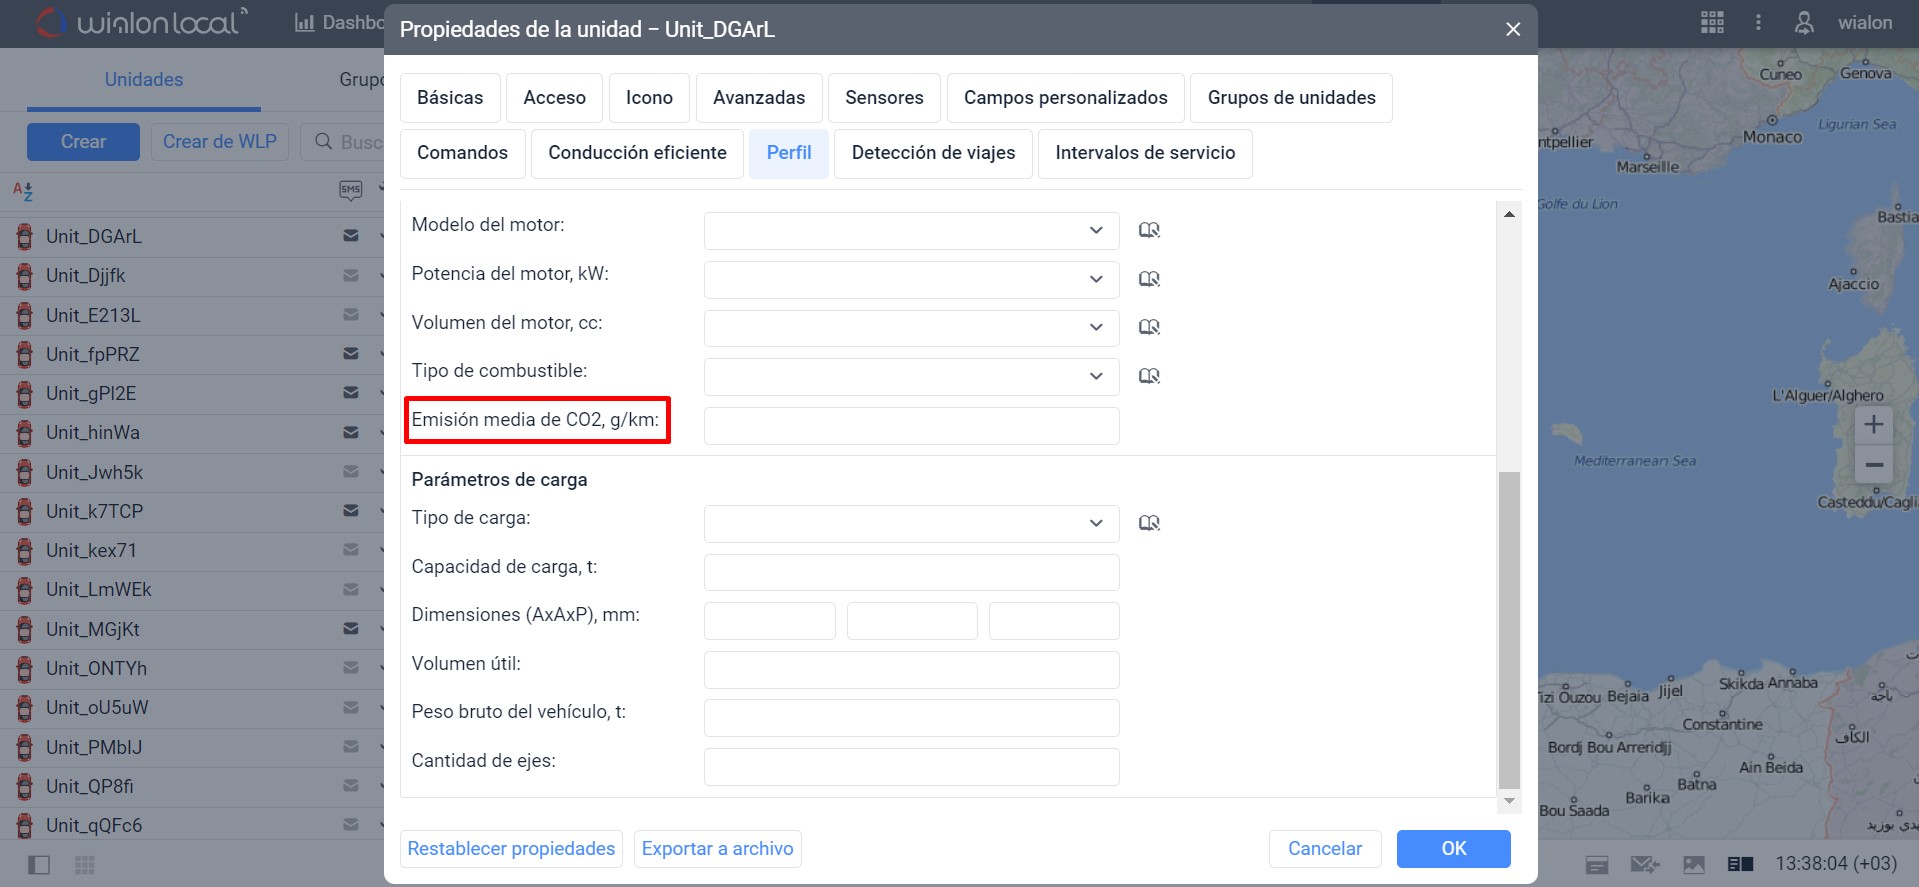Toggle the split-panel layout icon in the bottom bar

1740,864
